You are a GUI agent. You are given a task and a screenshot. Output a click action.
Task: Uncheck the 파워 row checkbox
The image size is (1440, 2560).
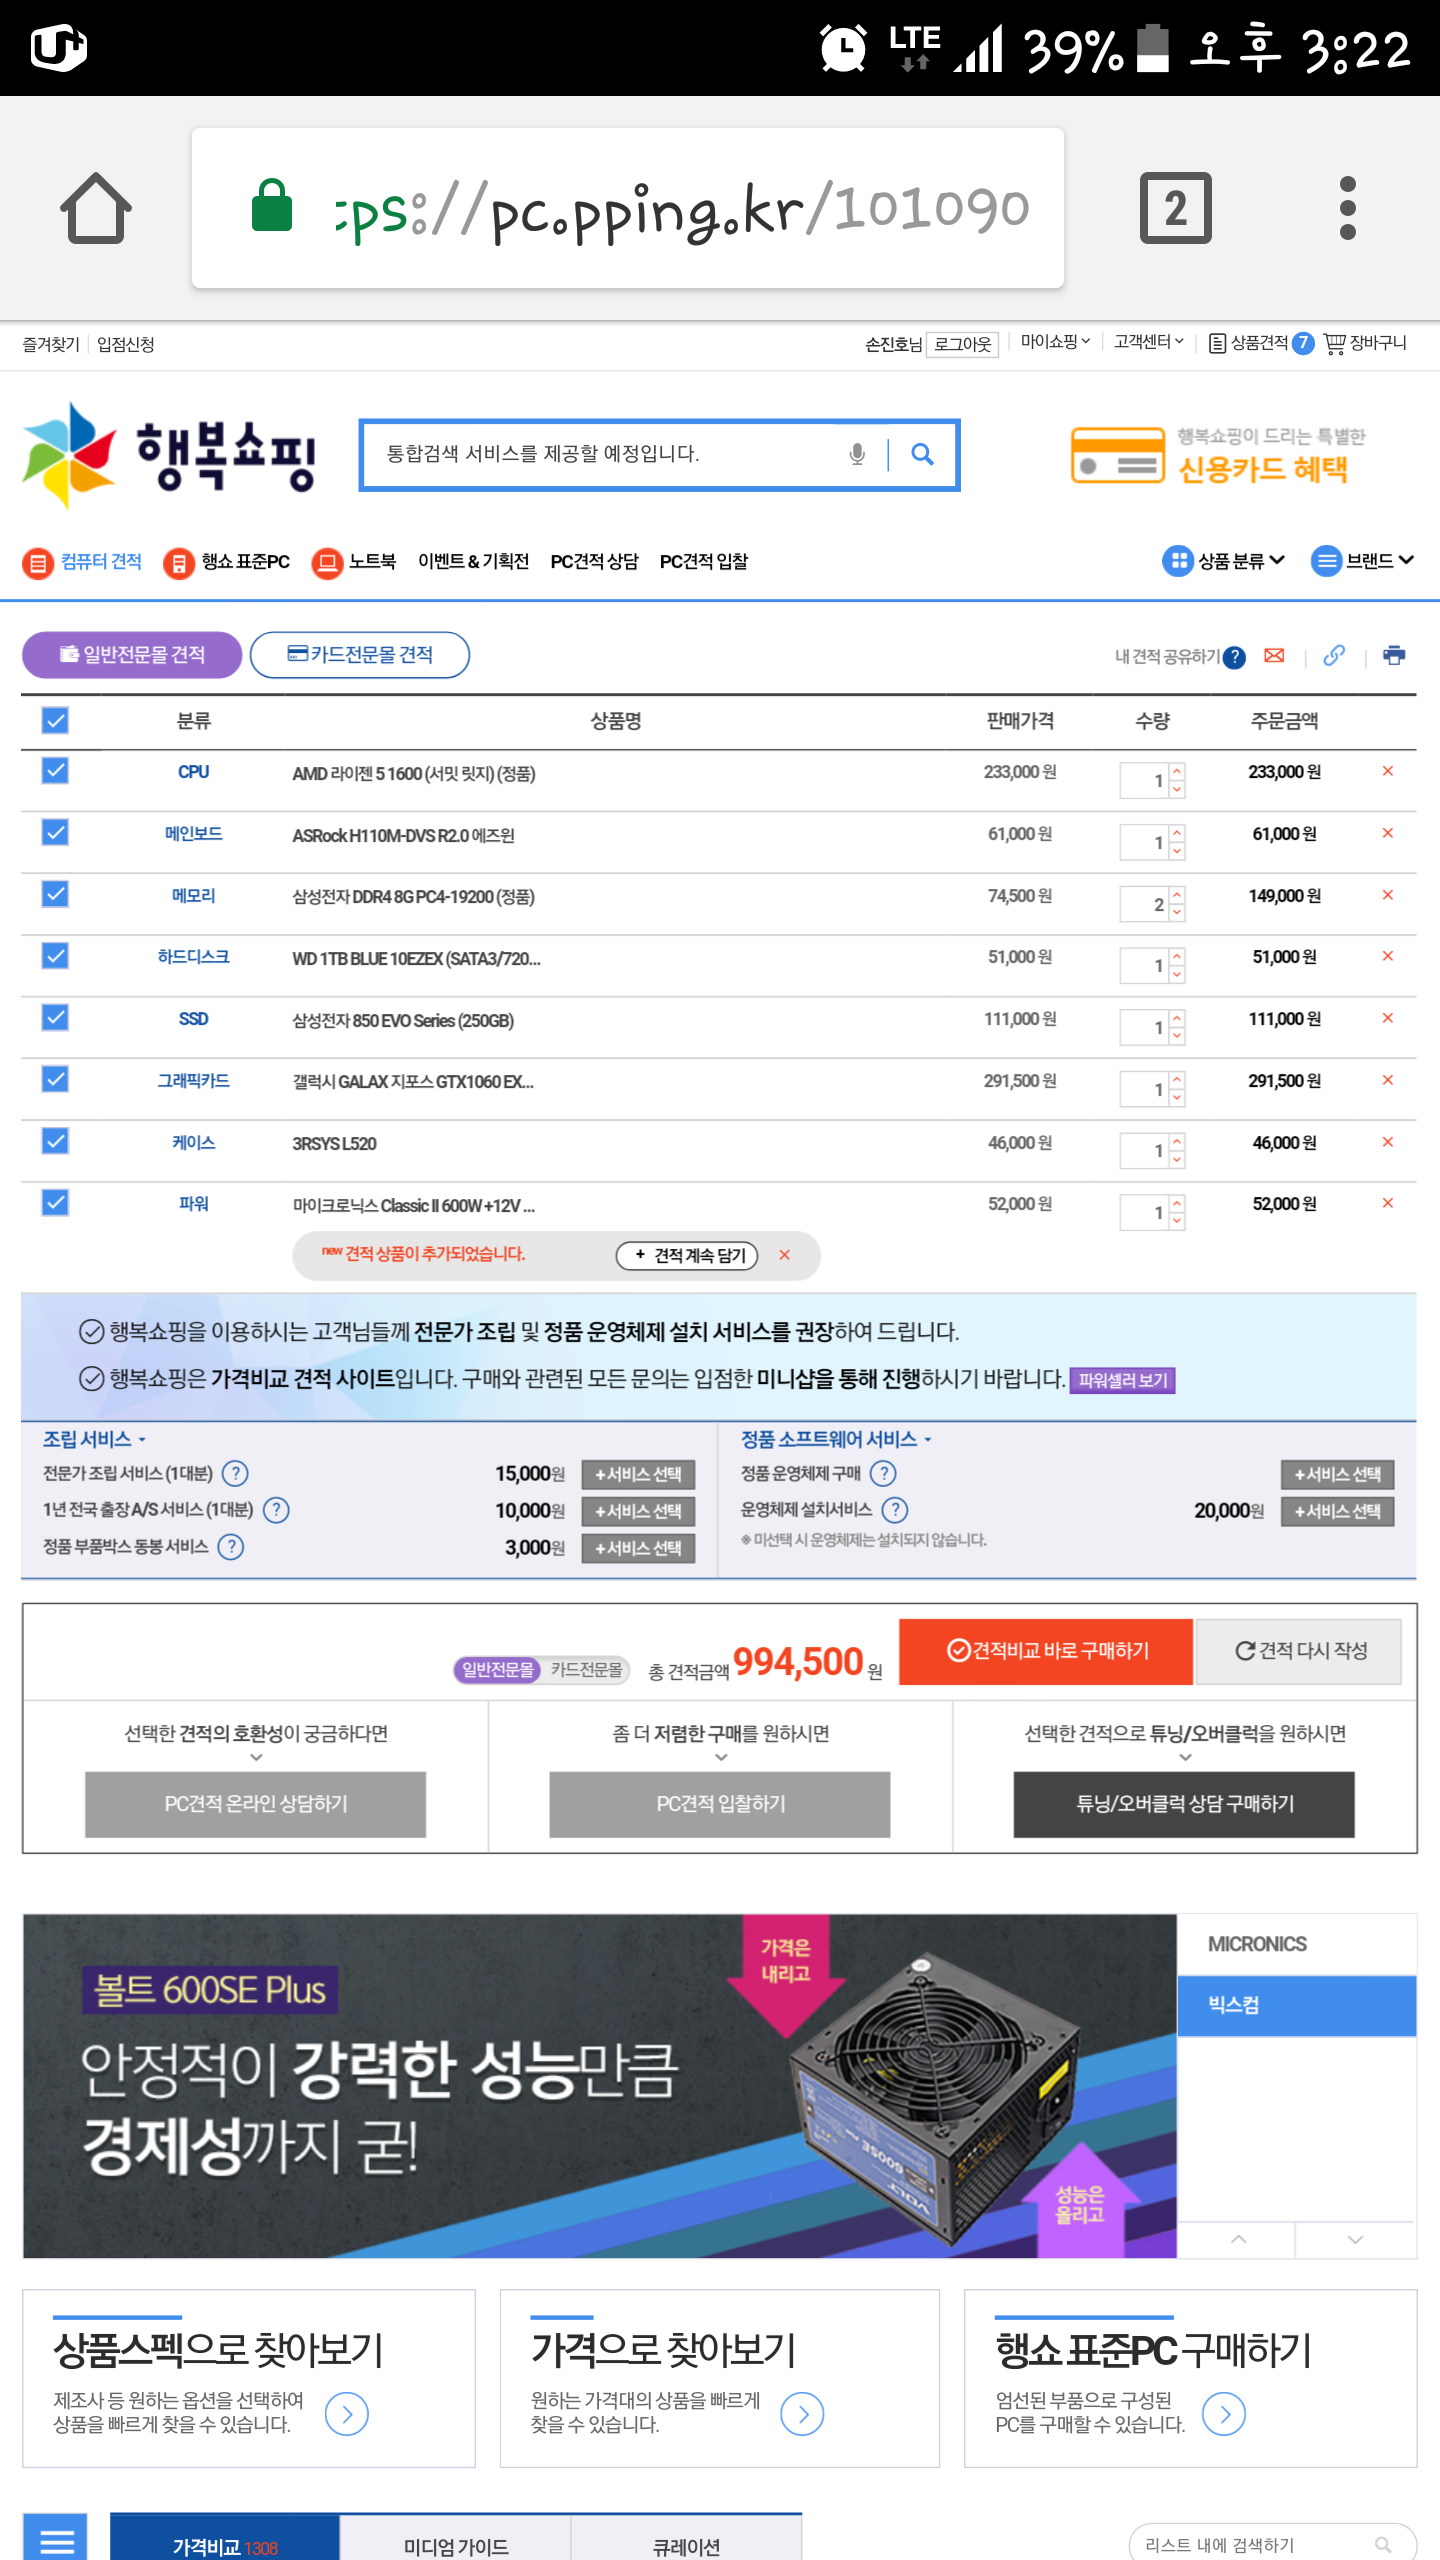point(55,1202)
